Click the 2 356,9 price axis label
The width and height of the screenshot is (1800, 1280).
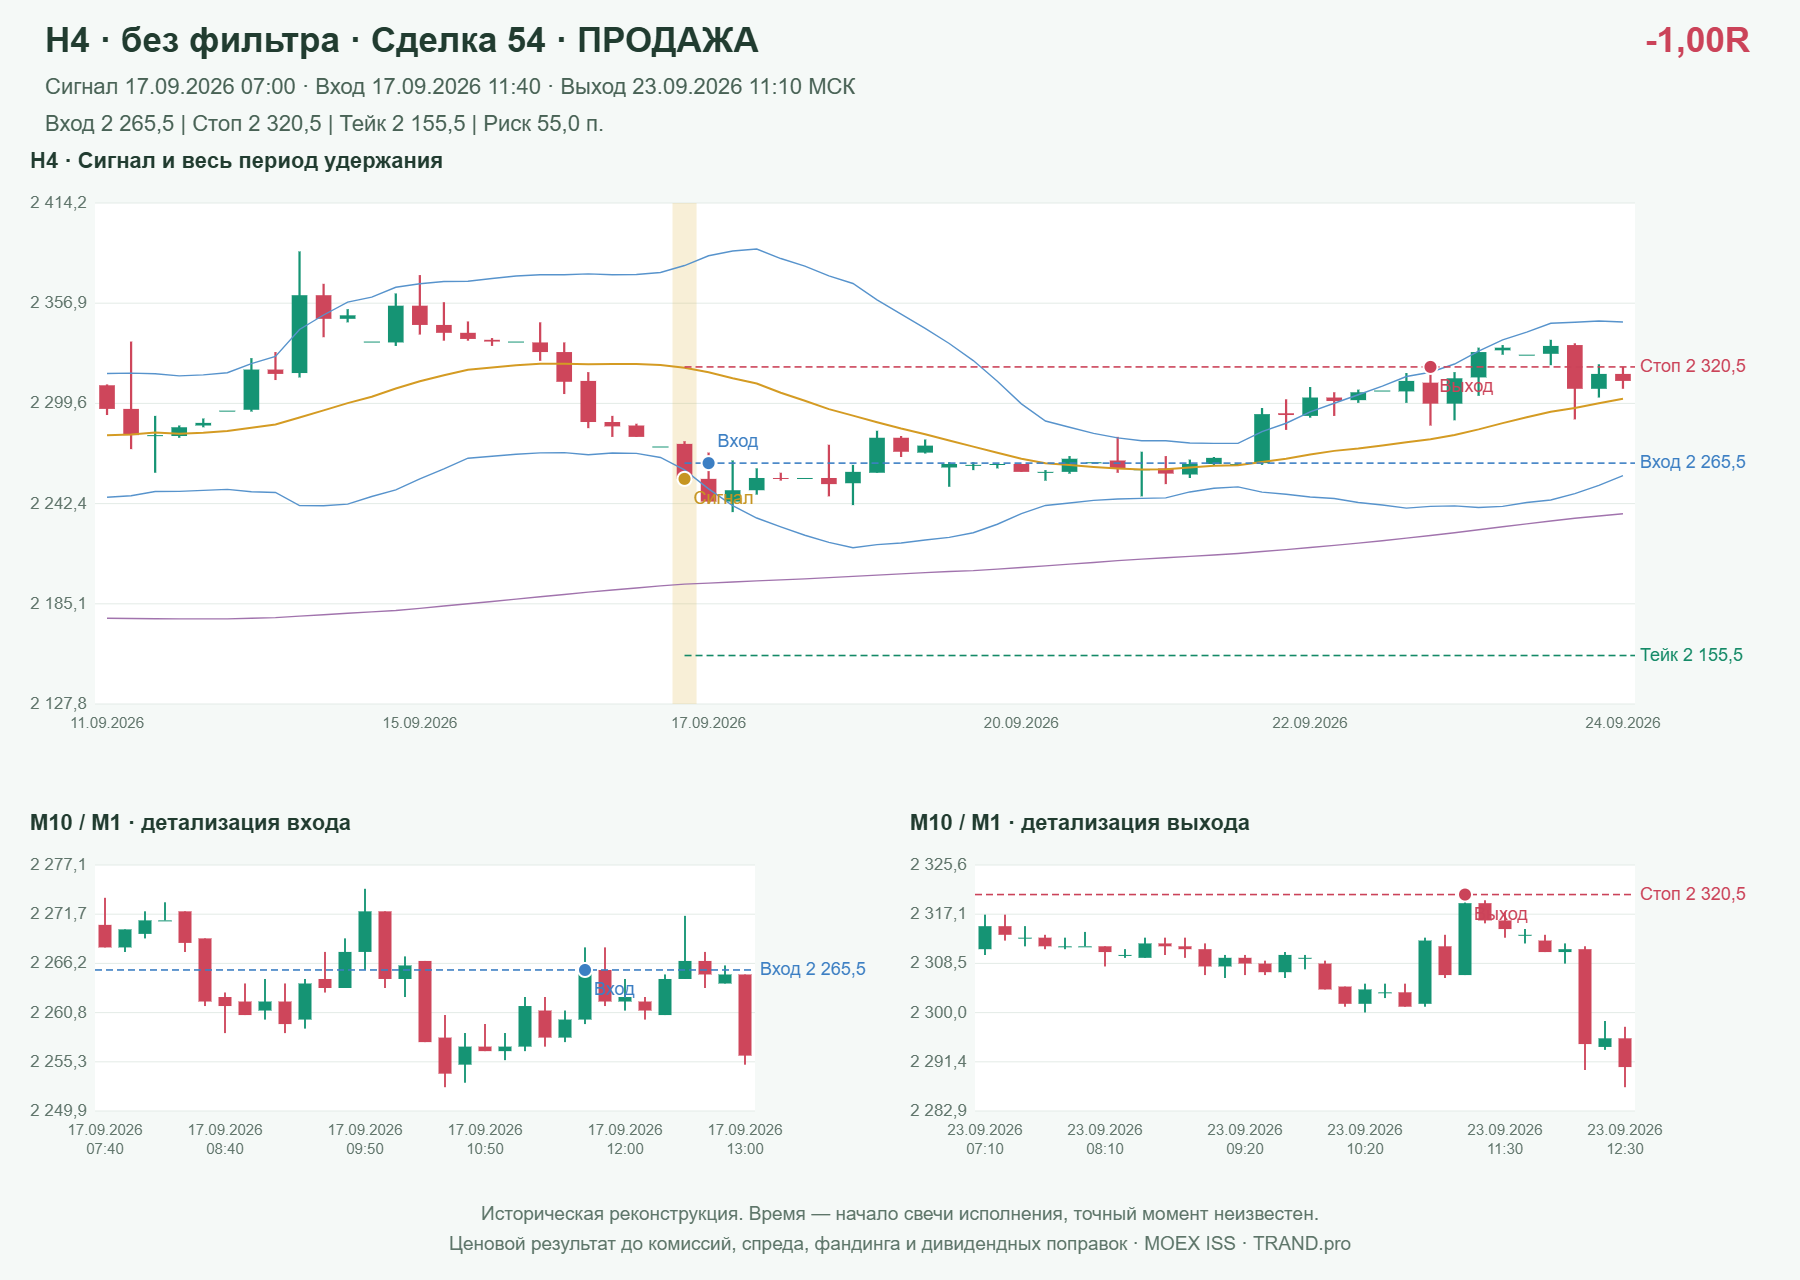[x=58, y=303]
